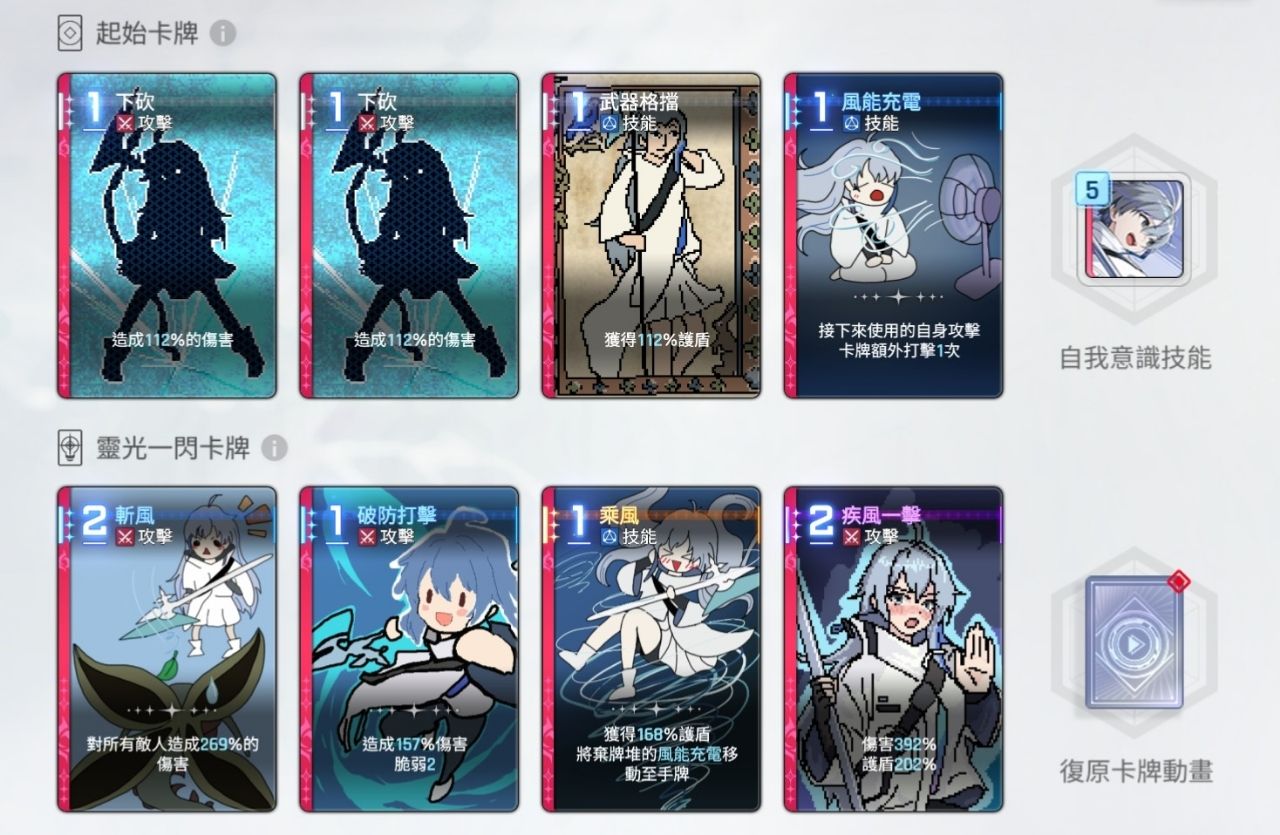
Task: Click the 復原卡牌動畫 card-back play icon
Action: click(x=1134, y=643)
